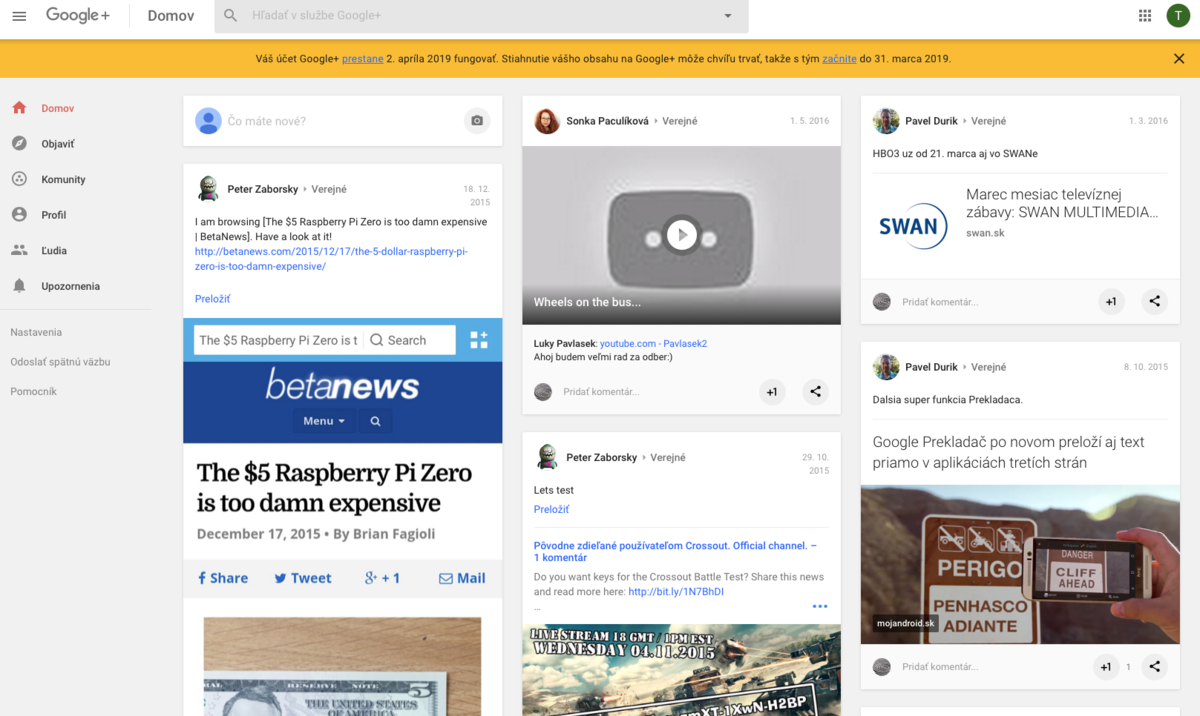
Task: Open the betanews.com article link
Action: tap(330, 259)
